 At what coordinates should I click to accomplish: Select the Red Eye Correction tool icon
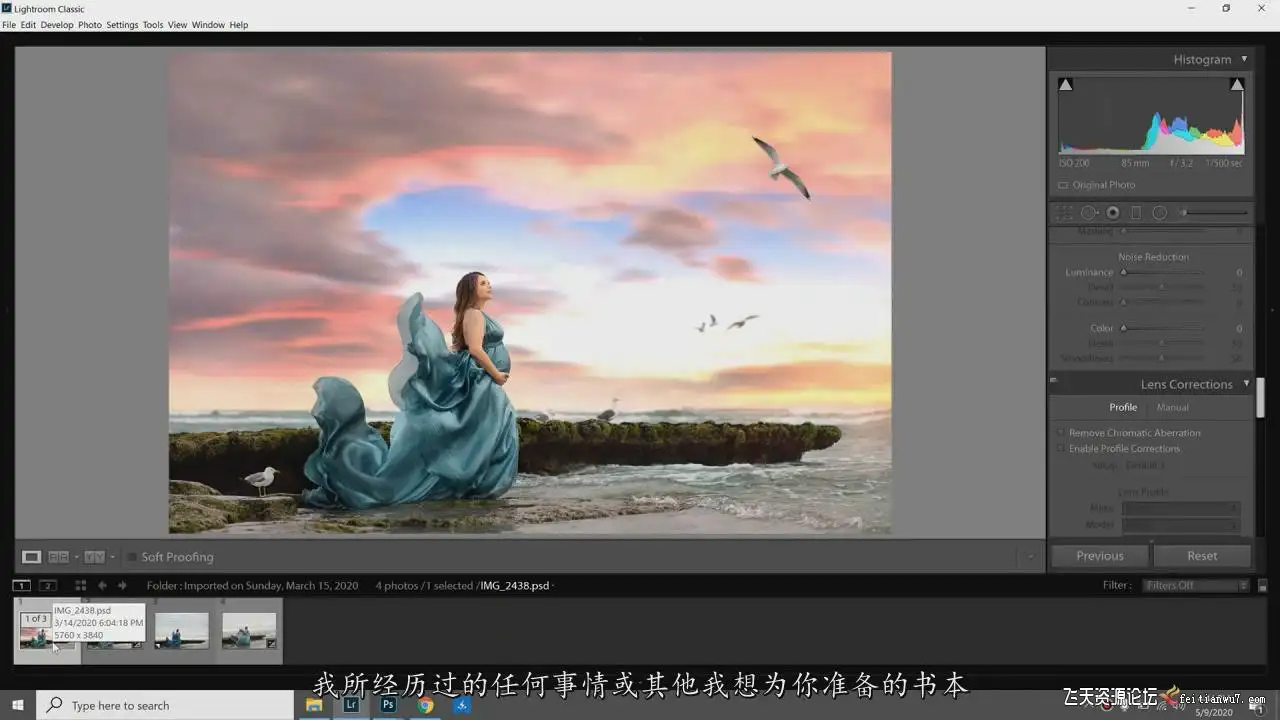(1113, 213)
